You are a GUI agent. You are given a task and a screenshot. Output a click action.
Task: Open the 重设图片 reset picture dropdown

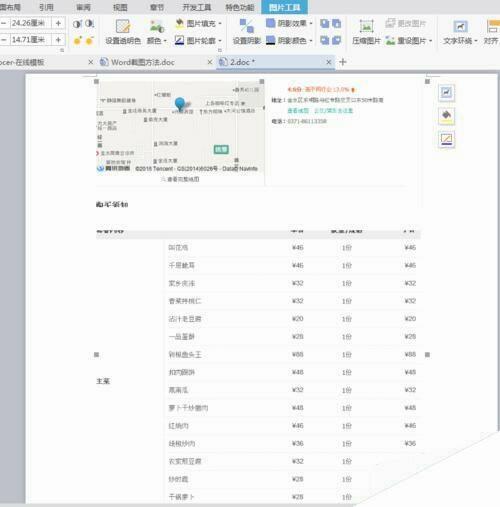[x=409, y=40]
